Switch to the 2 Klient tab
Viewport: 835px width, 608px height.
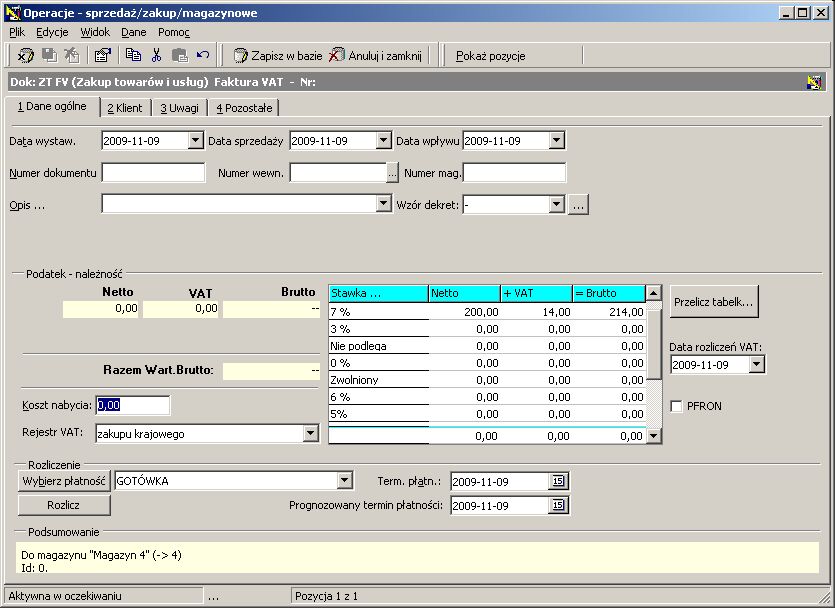point(125,108)
